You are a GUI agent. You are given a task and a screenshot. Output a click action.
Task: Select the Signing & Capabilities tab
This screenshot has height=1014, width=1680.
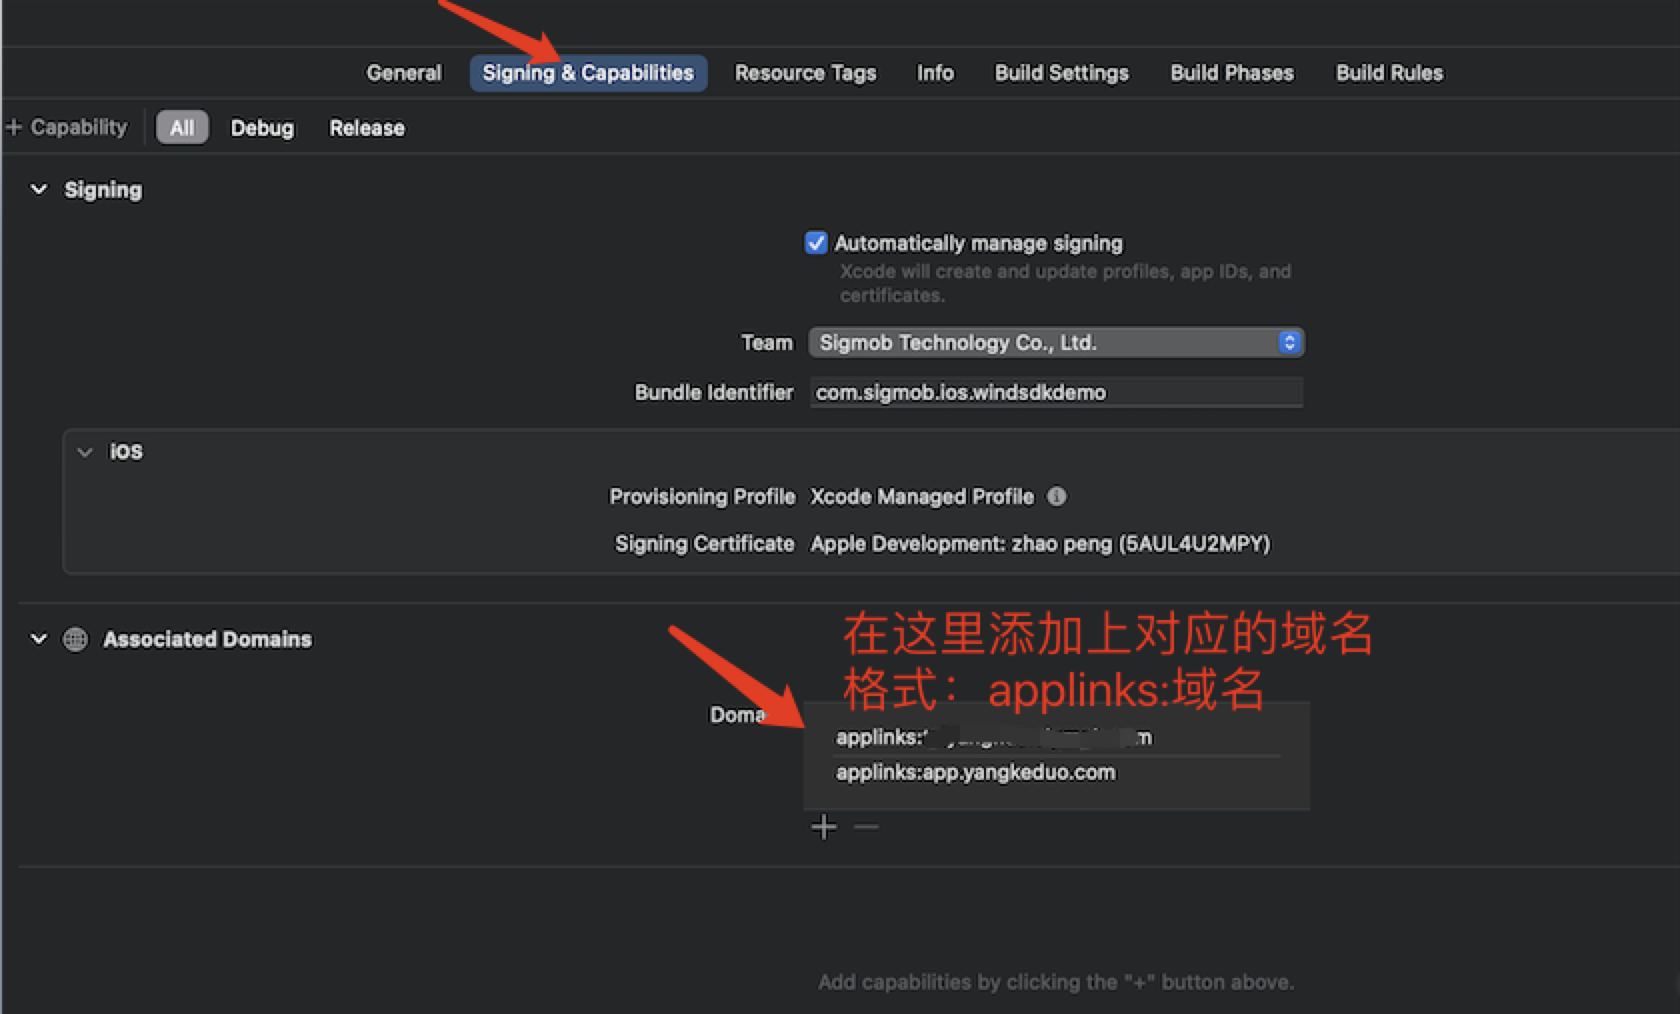[x=588, y=73]
